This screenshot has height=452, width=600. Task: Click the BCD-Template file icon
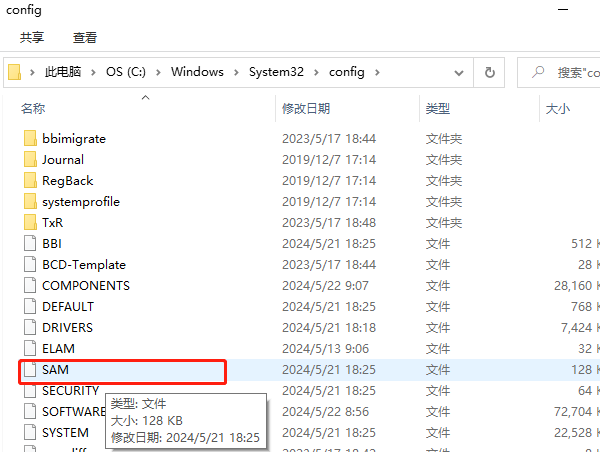click(29, 265)
